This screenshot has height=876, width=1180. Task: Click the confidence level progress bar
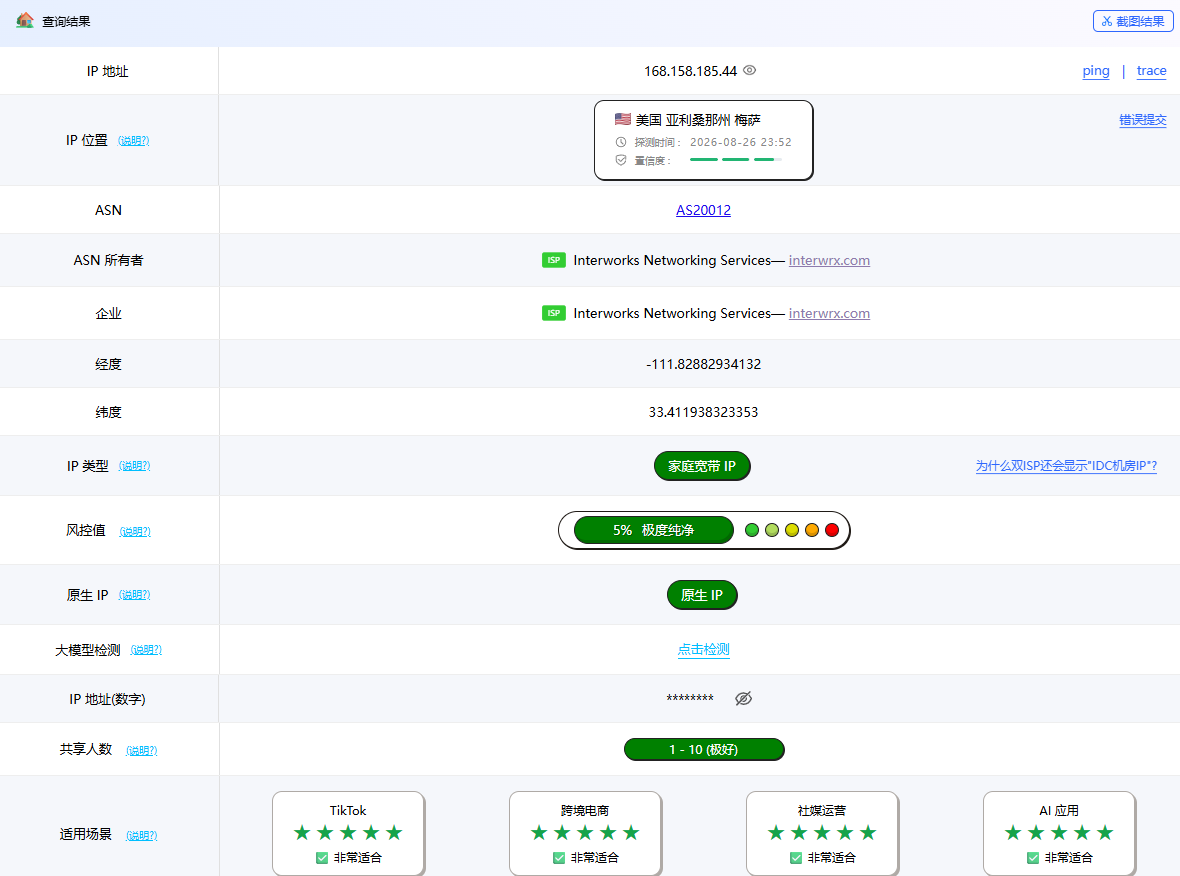coord(736,160)
